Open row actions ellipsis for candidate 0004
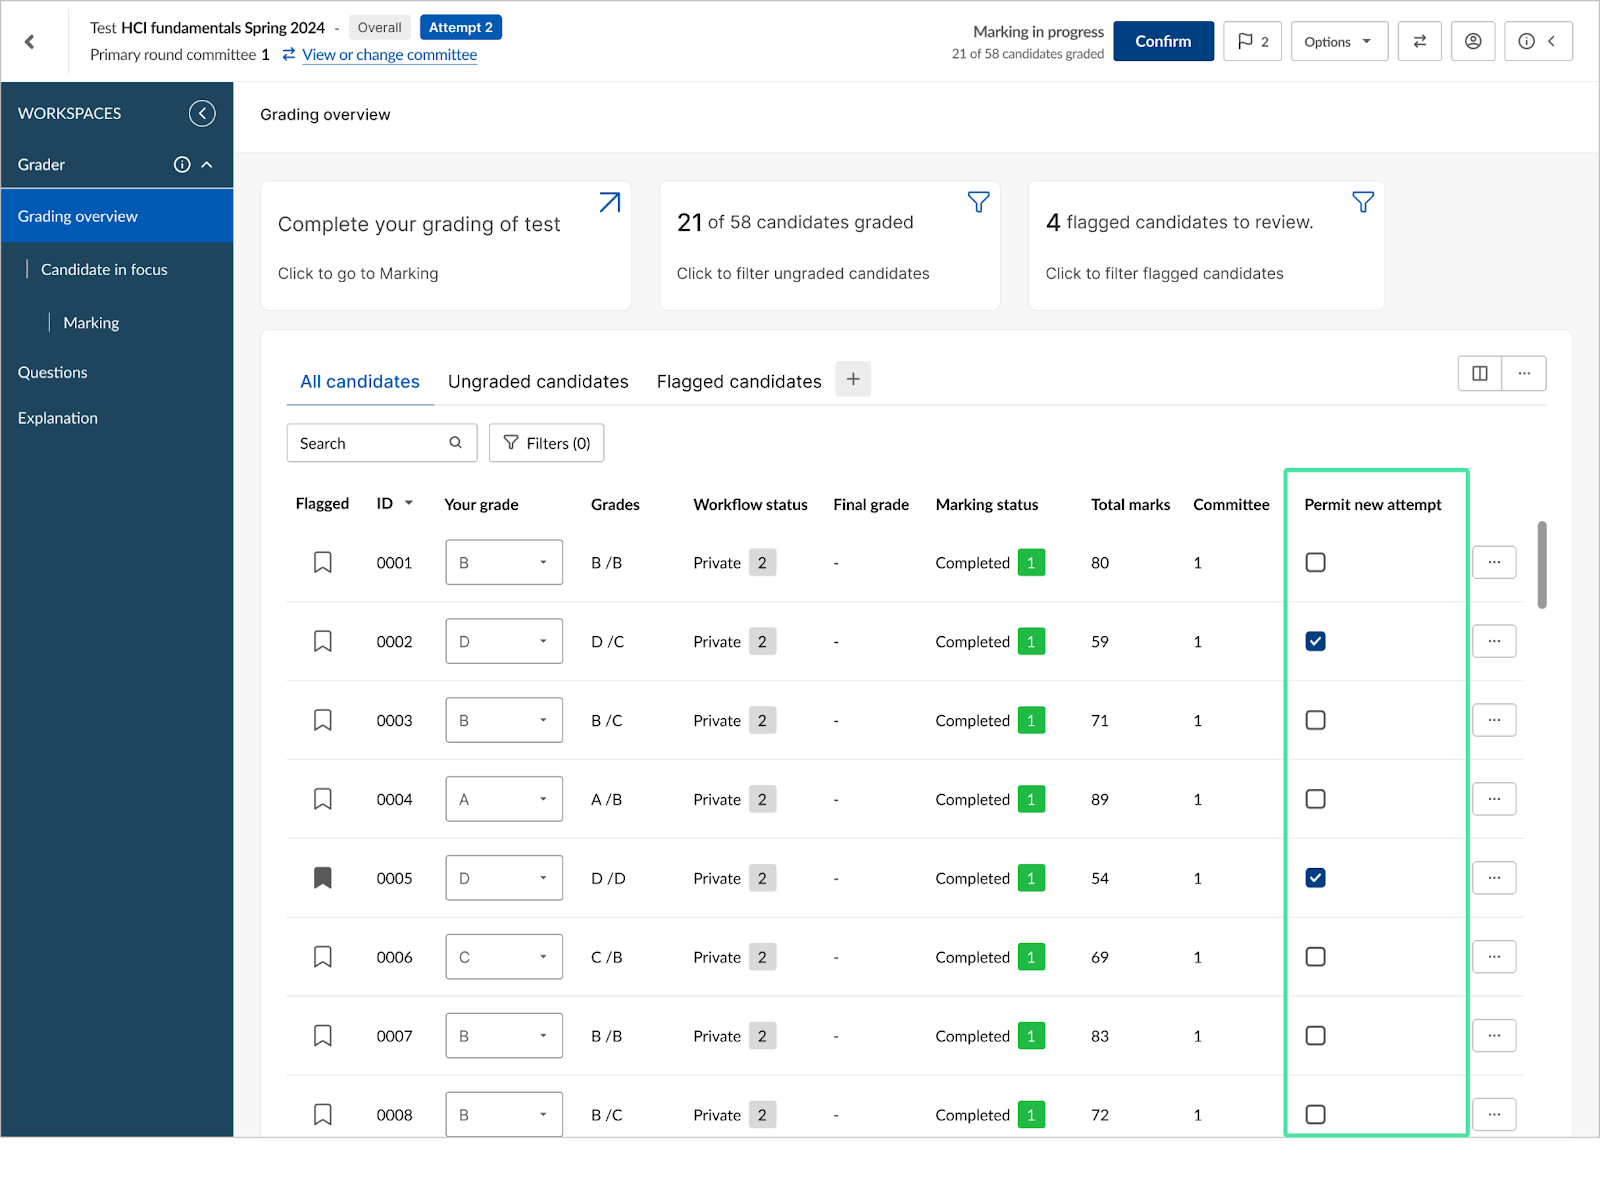 coord(1494,799)
